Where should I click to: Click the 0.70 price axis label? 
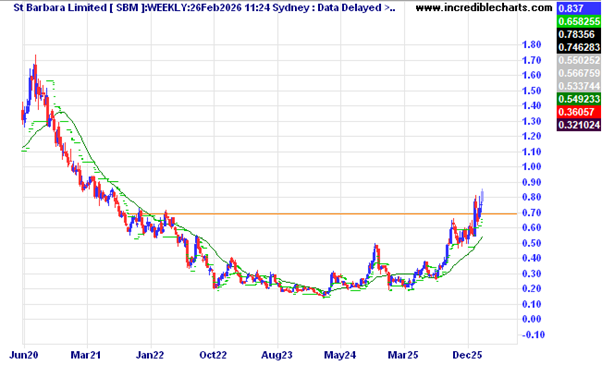531,212
